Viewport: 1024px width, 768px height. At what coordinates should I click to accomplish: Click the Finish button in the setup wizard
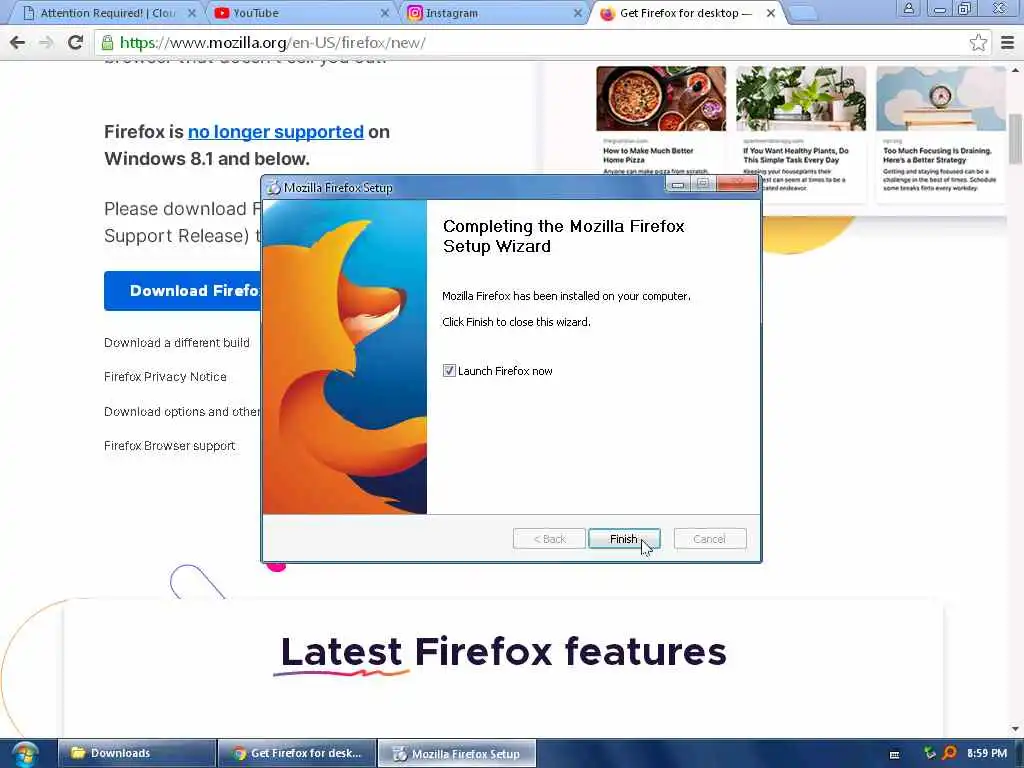coord(624,539)
